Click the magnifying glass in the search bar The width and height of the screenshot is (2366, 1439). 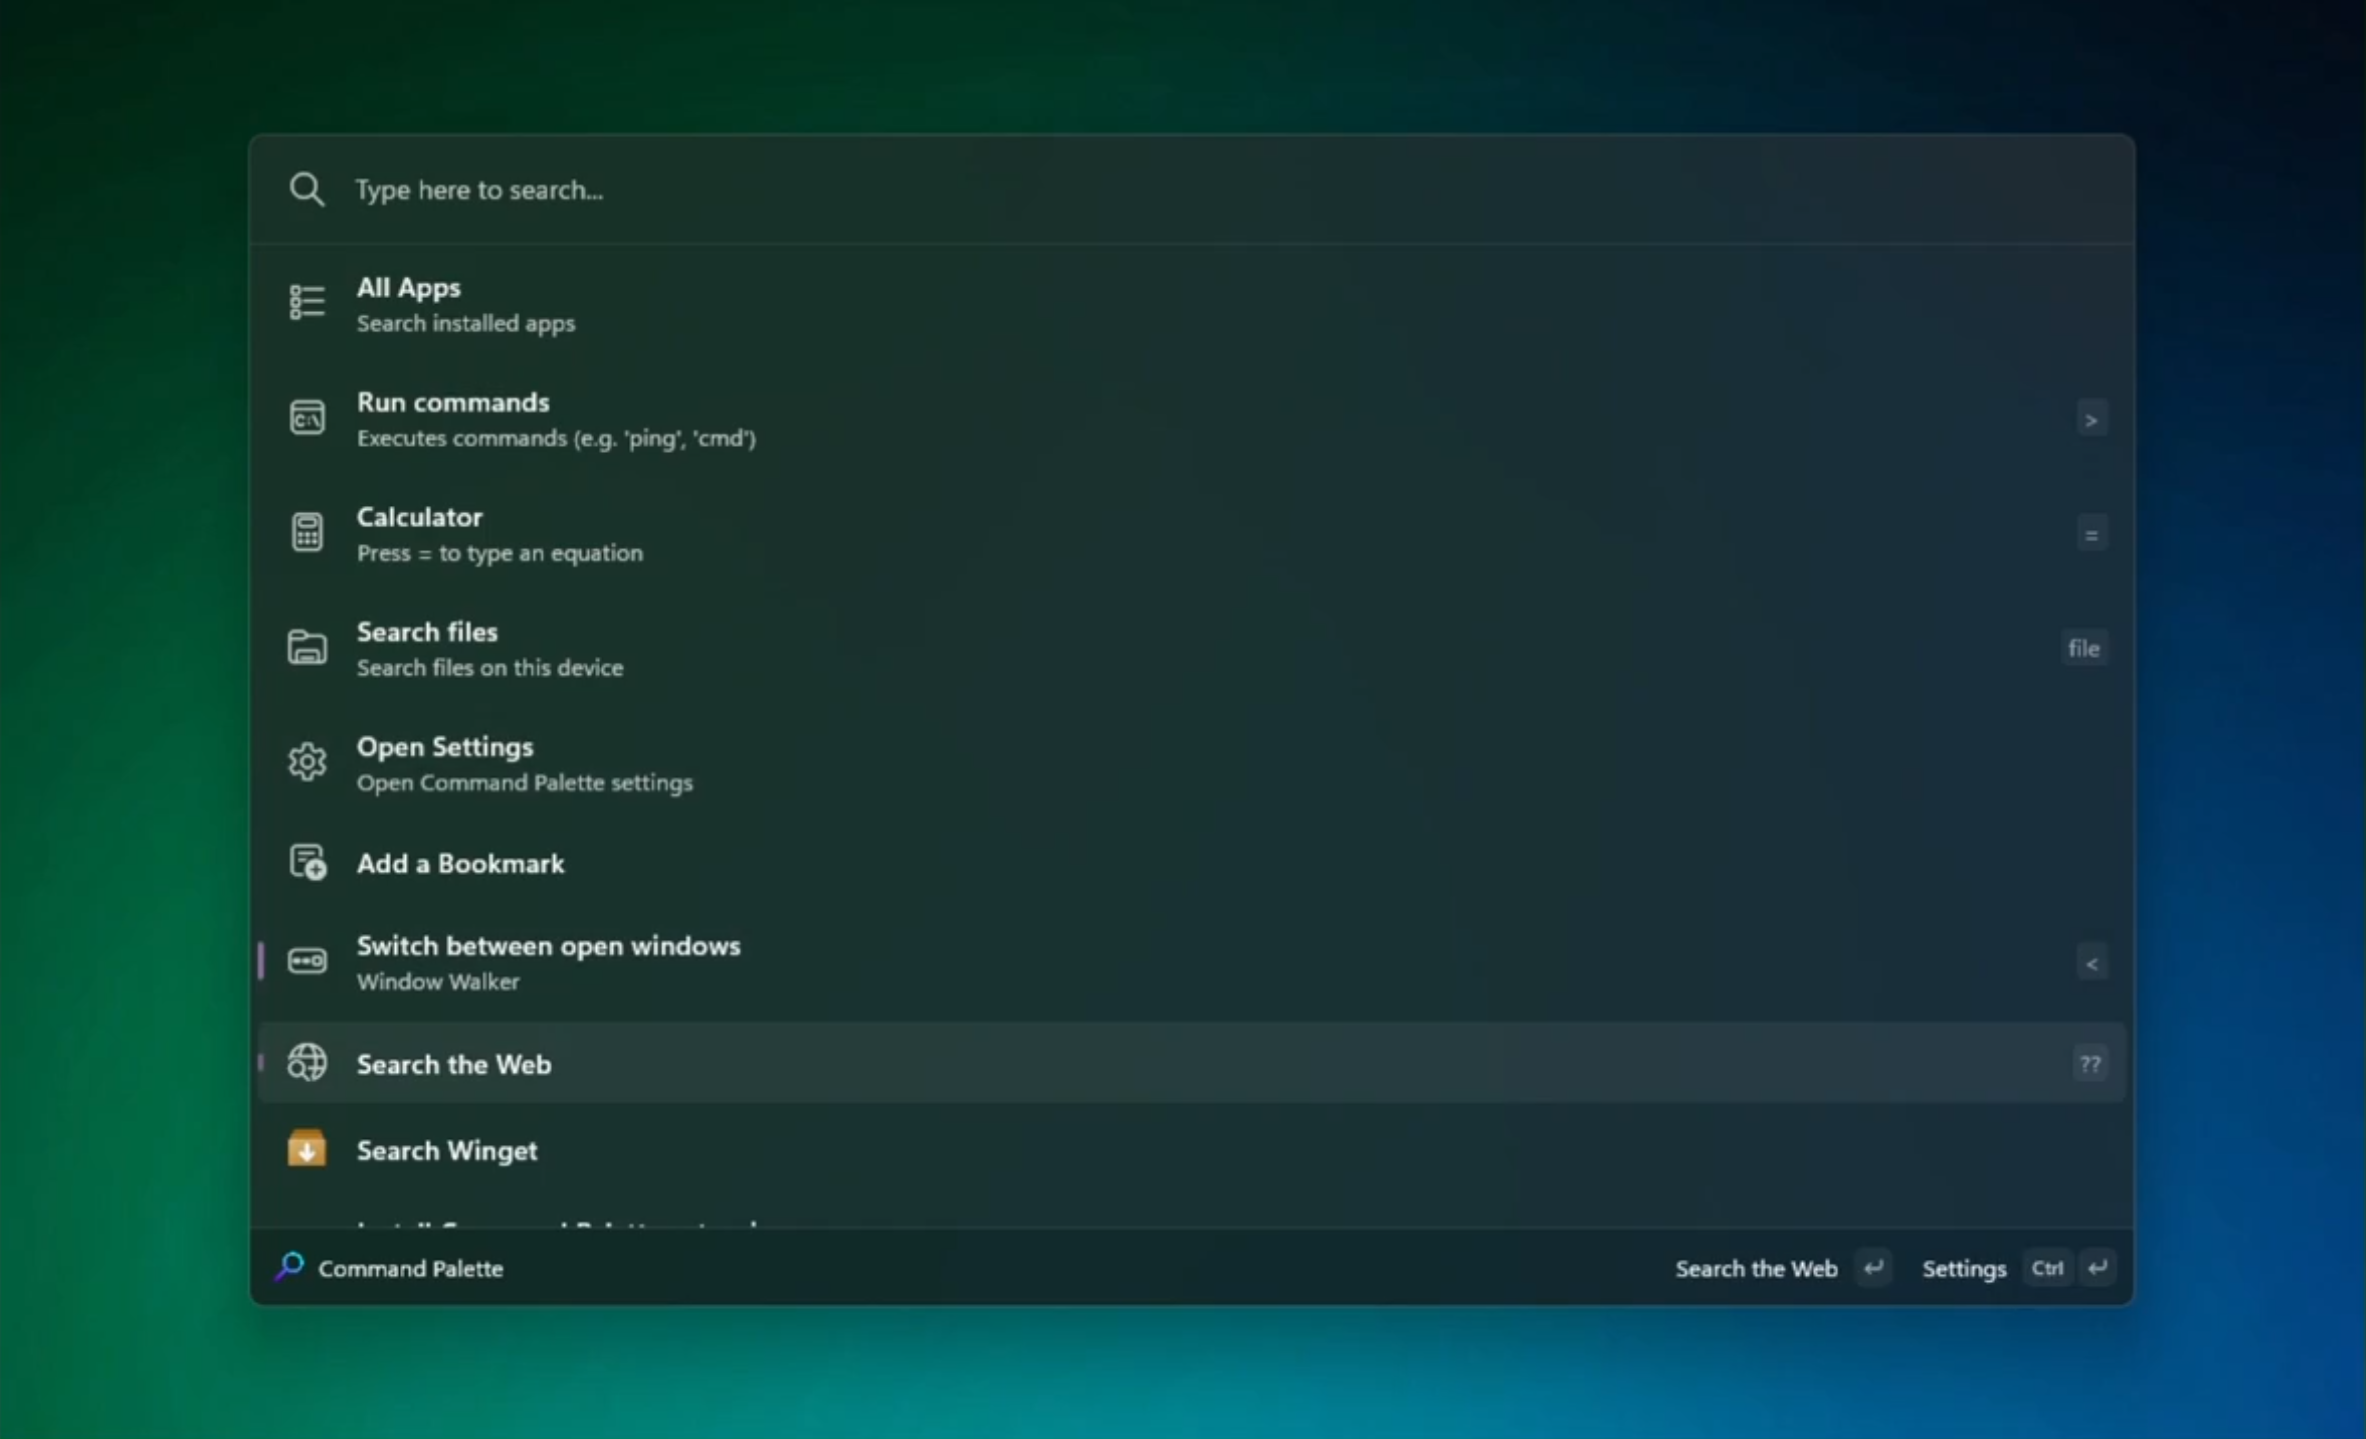pos(307,189)
